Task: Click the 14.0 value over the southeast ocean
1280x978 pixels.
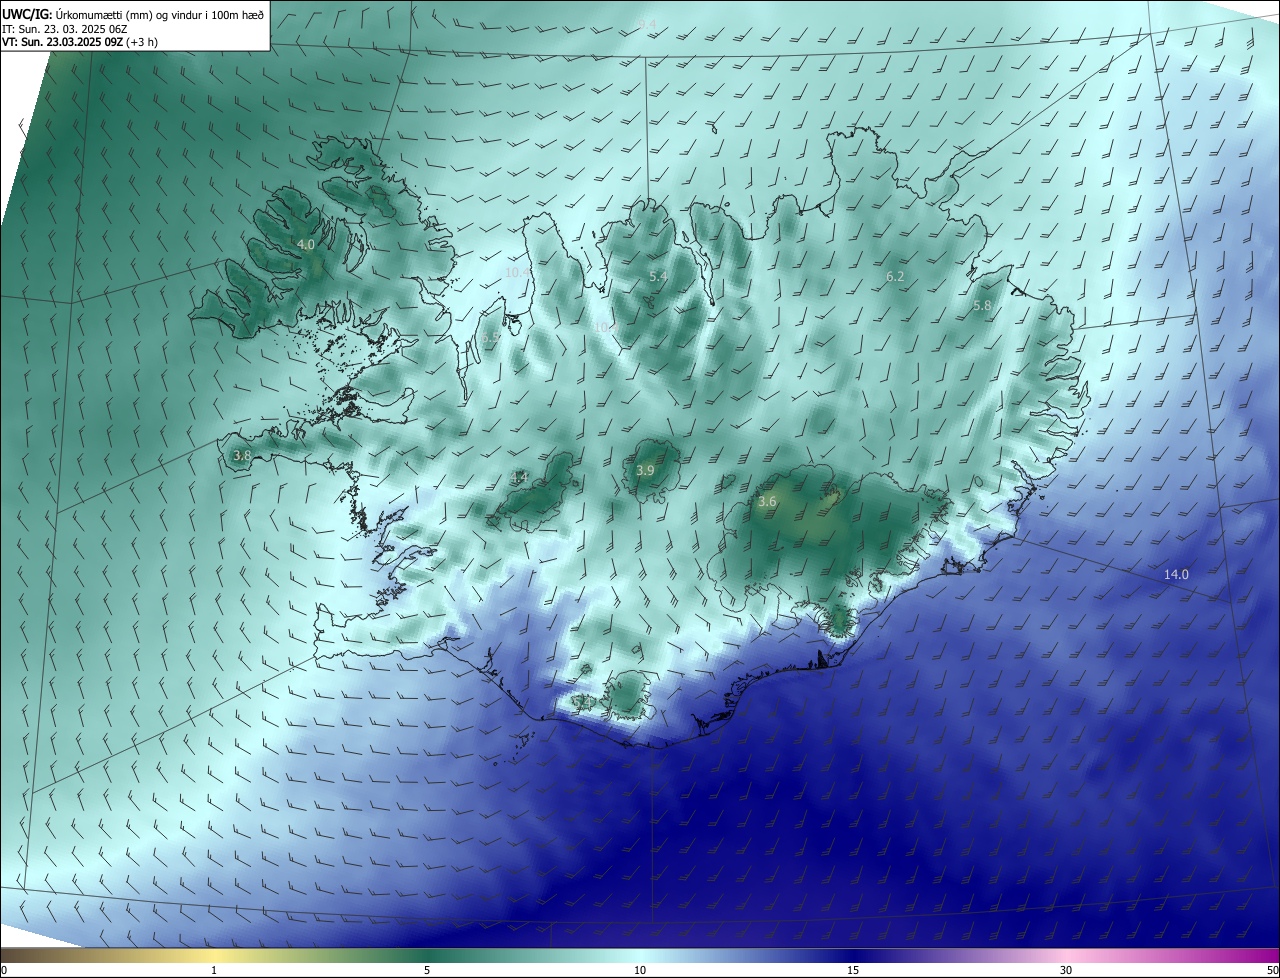Action: (x=1176, y=574)
